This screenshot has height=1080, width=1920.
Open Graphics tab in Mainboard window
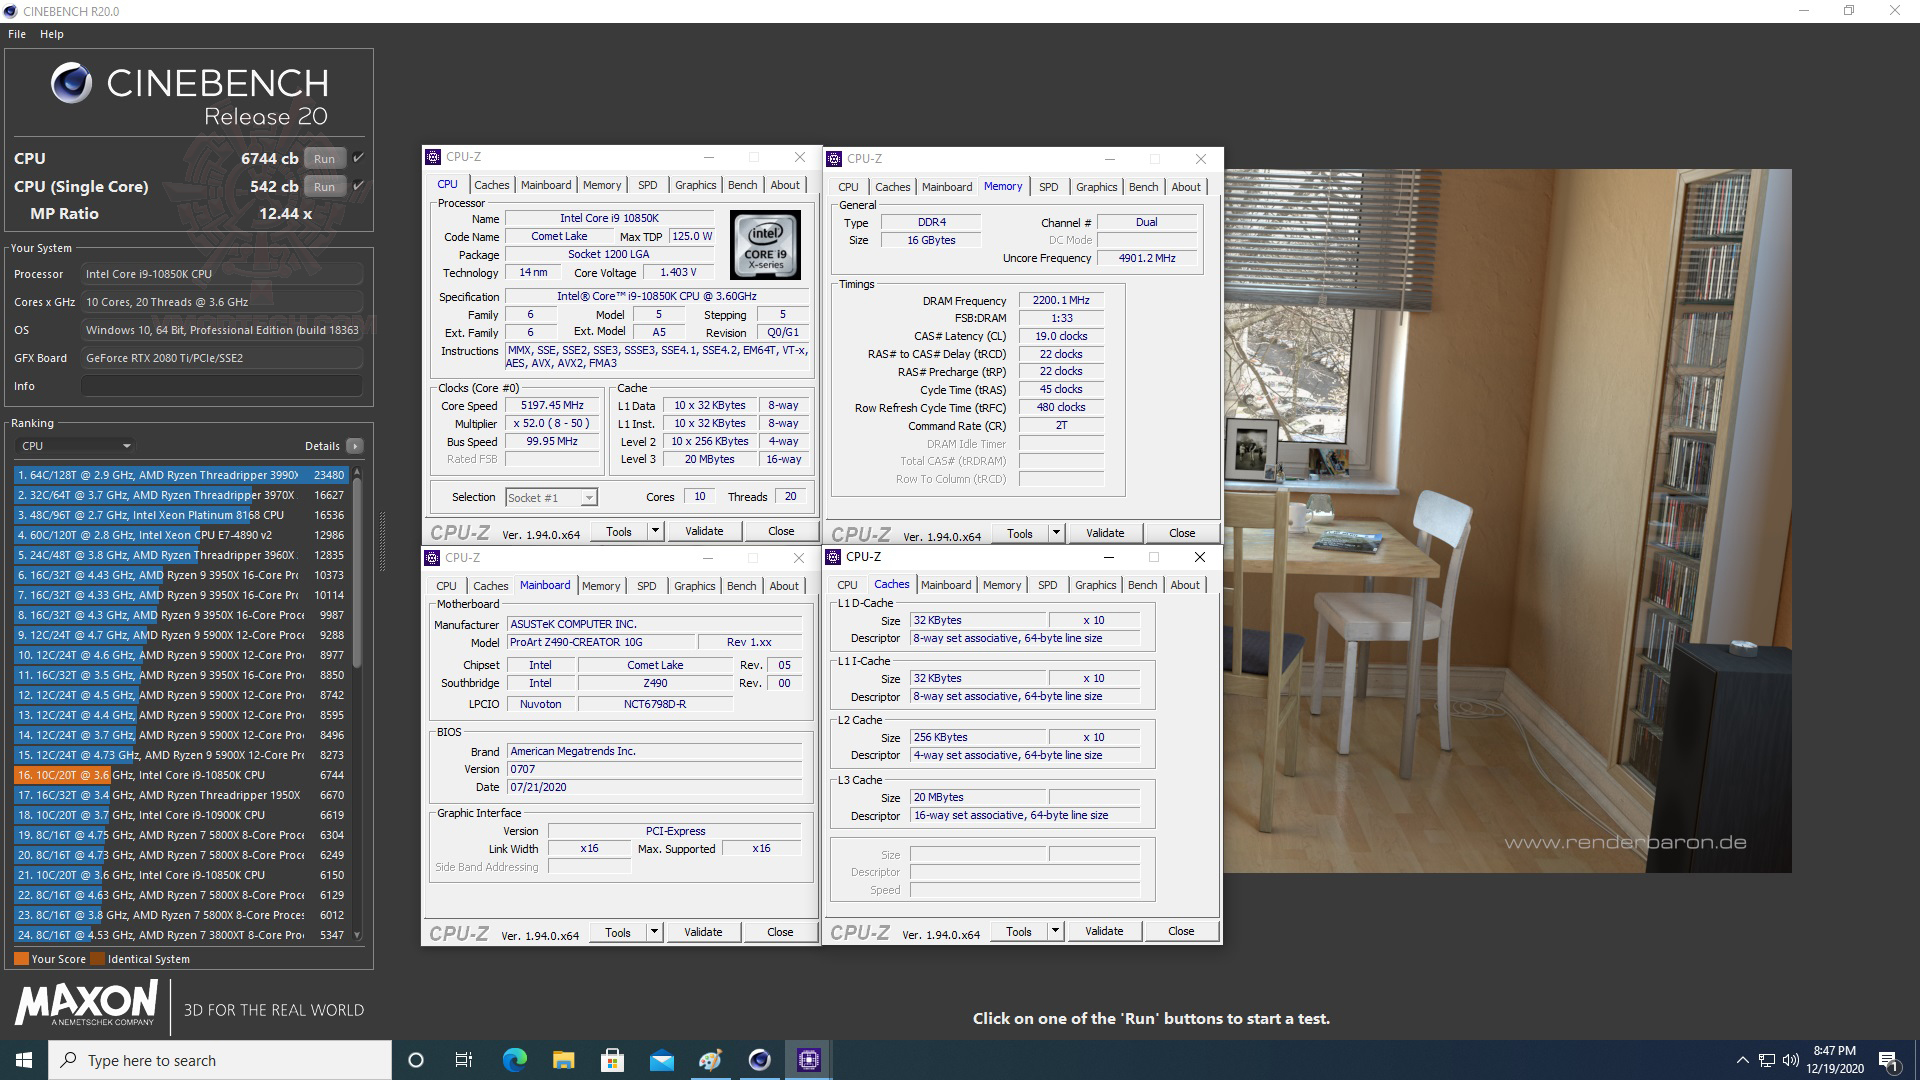[695, 586]
